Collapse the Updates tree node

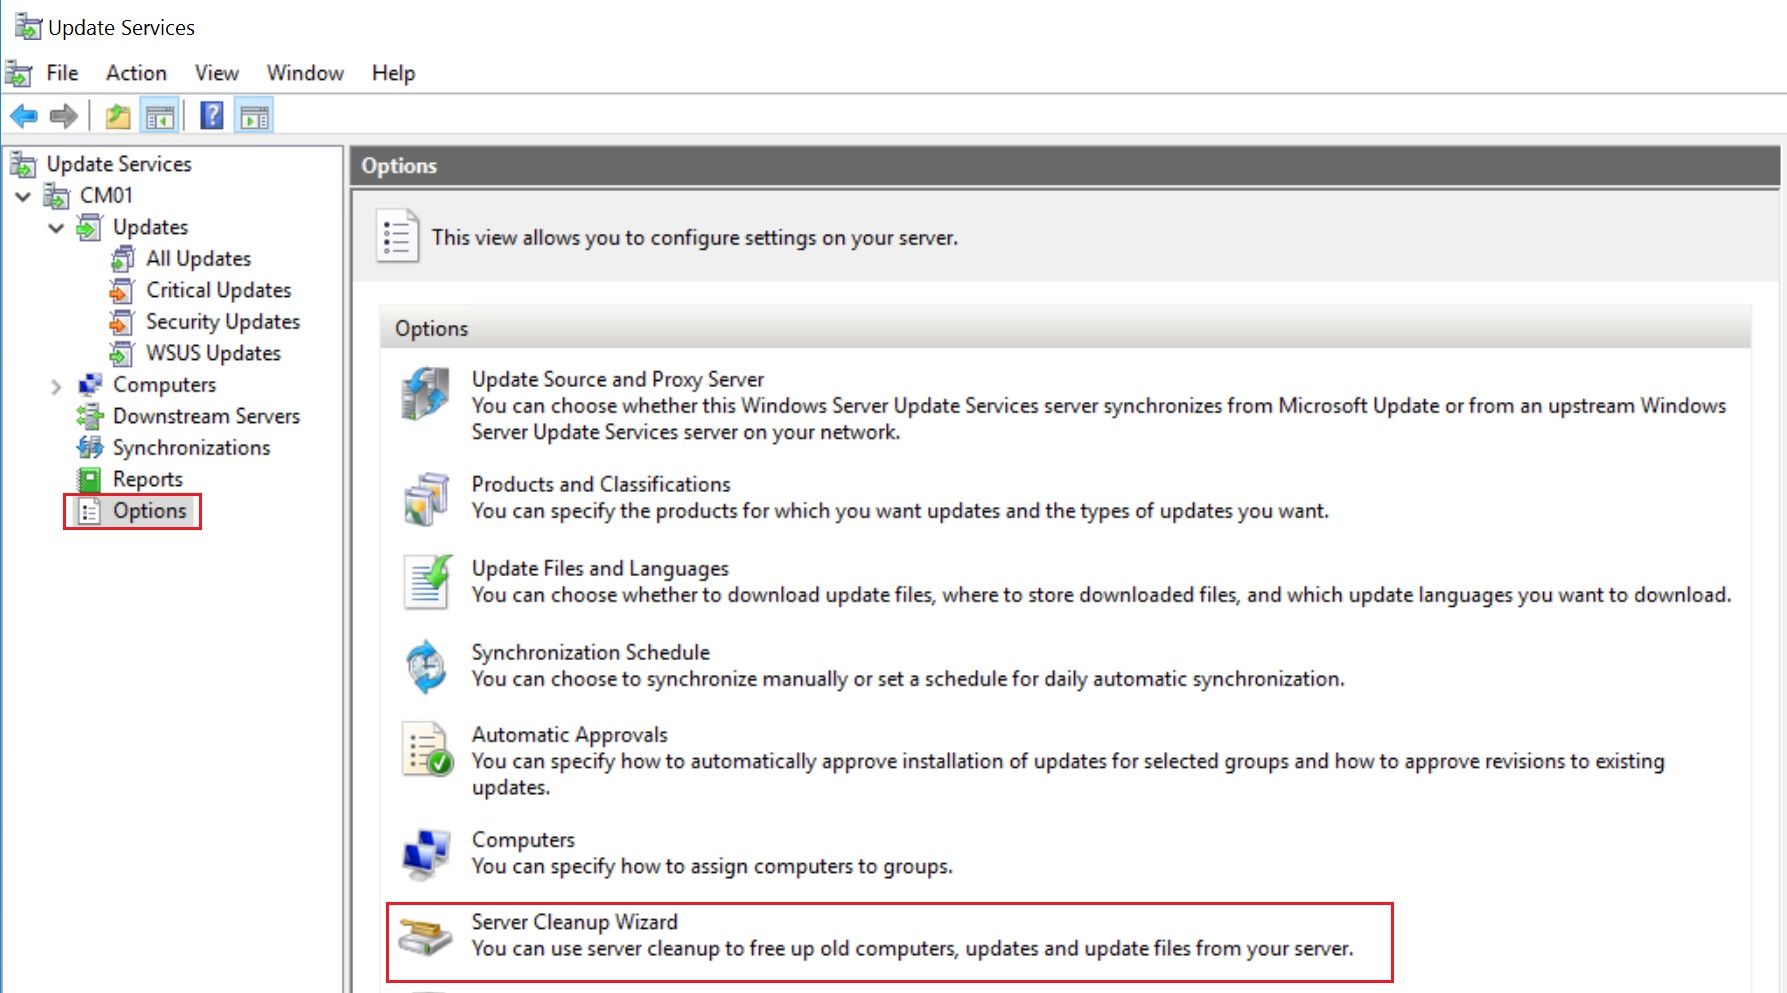tap(56, 228)
